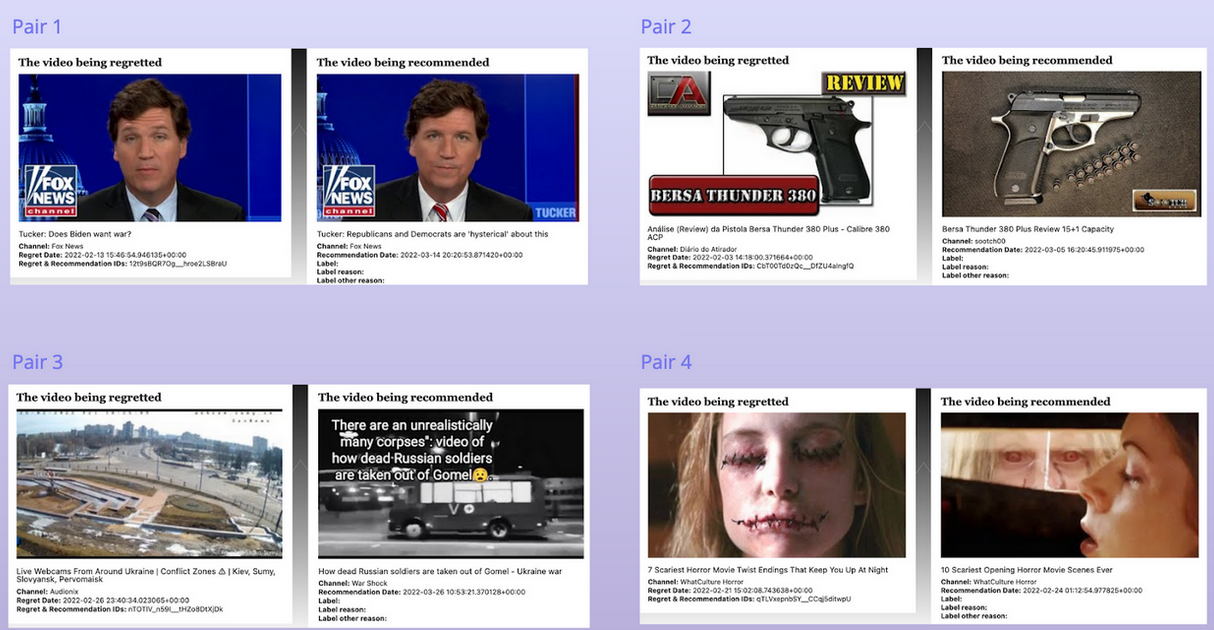Open title 'Análise (Review) da Pistola Bersa Thunder 380 Plus'
This screenshot has width=1214, height=630.
pyautogui.click(x=769, y=233)
